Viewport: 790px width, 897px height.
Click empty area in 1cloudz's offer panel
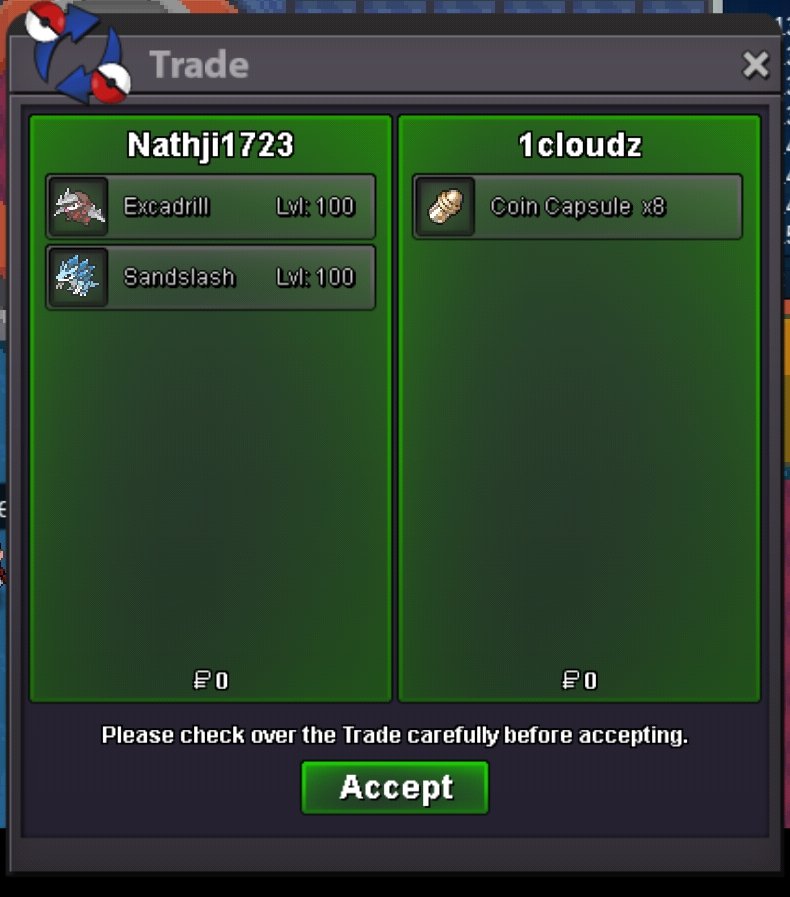click(579, 458)
